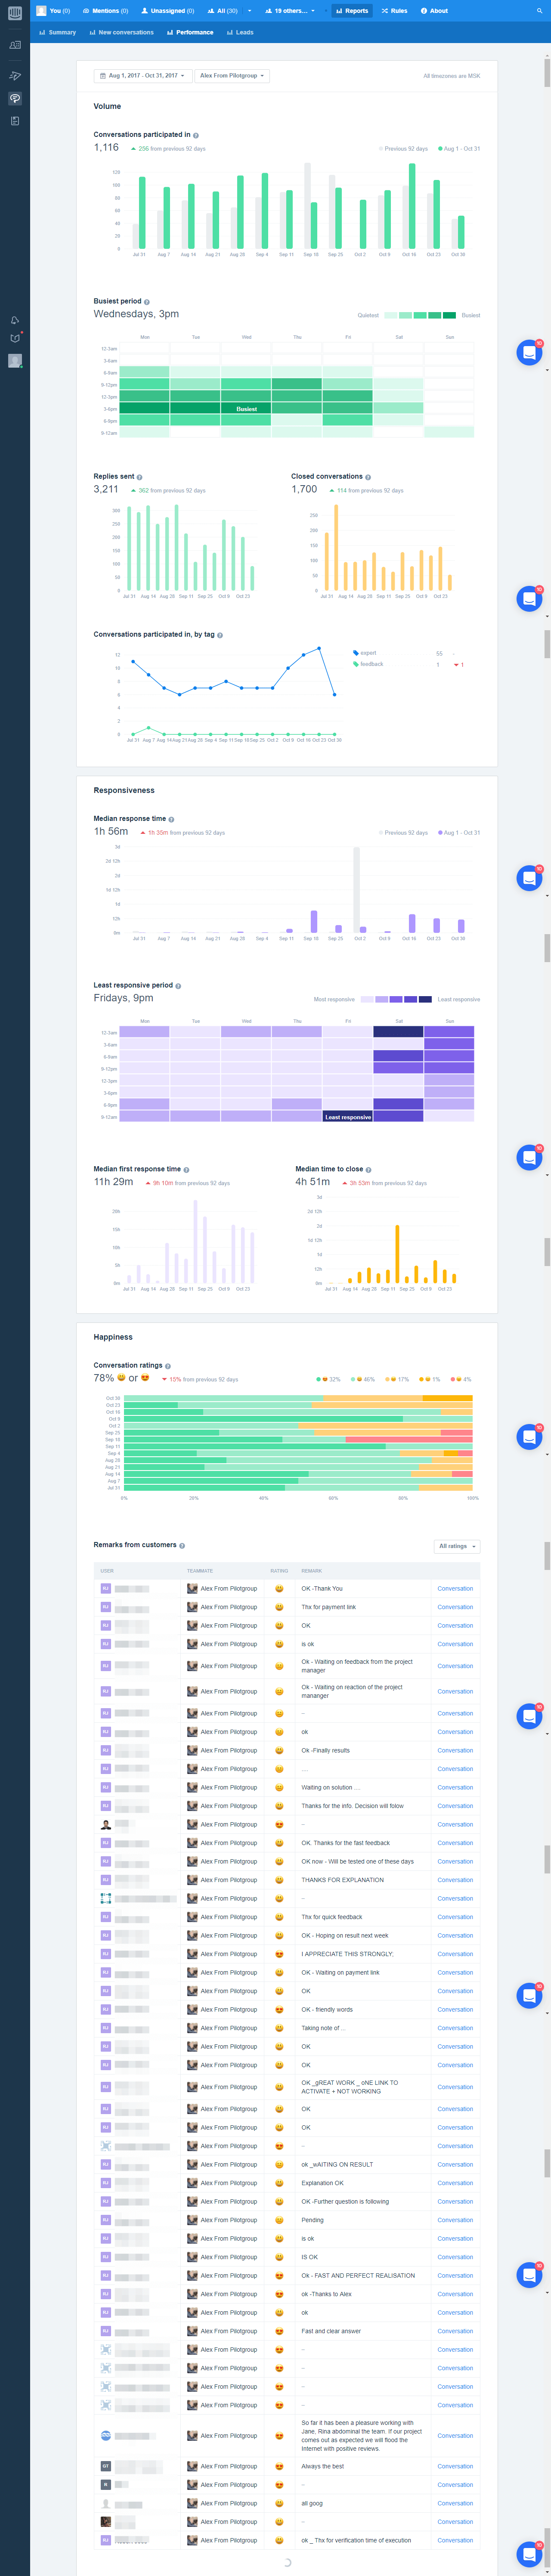Toggle 'Previous 92 days' legend in Median response time chart
Viewport: 551px width, 2576px height.
[404, 833]
